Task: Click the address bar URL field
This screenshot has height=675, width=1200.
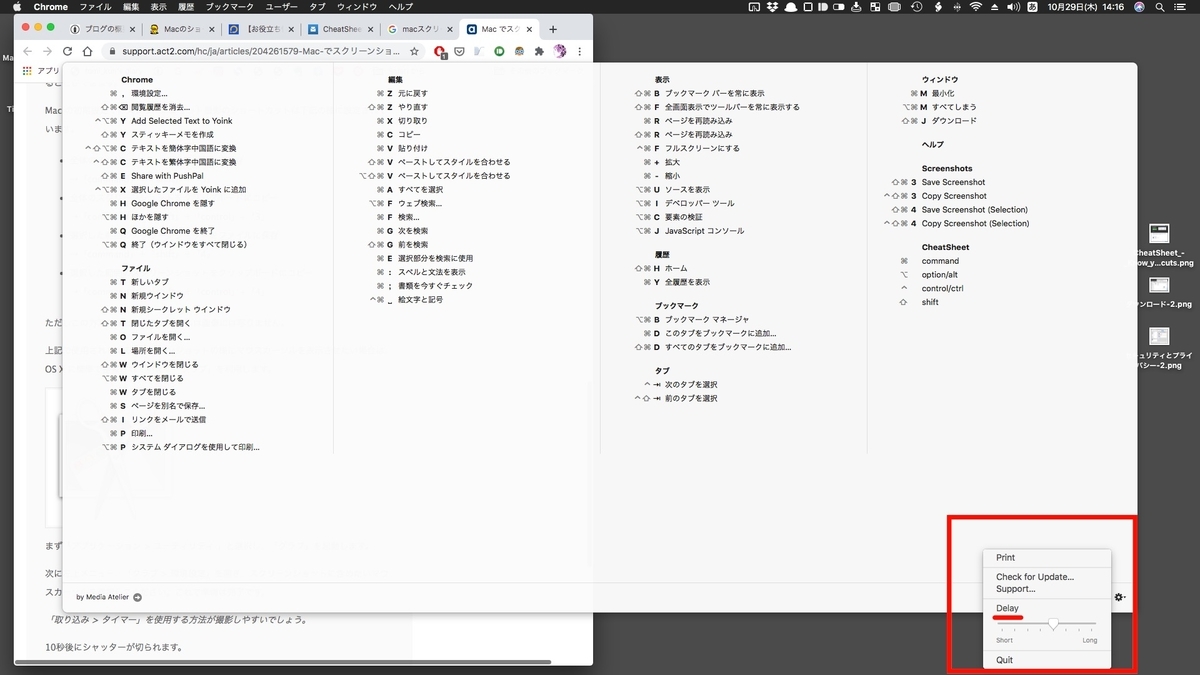Action: tap(260, 51)
